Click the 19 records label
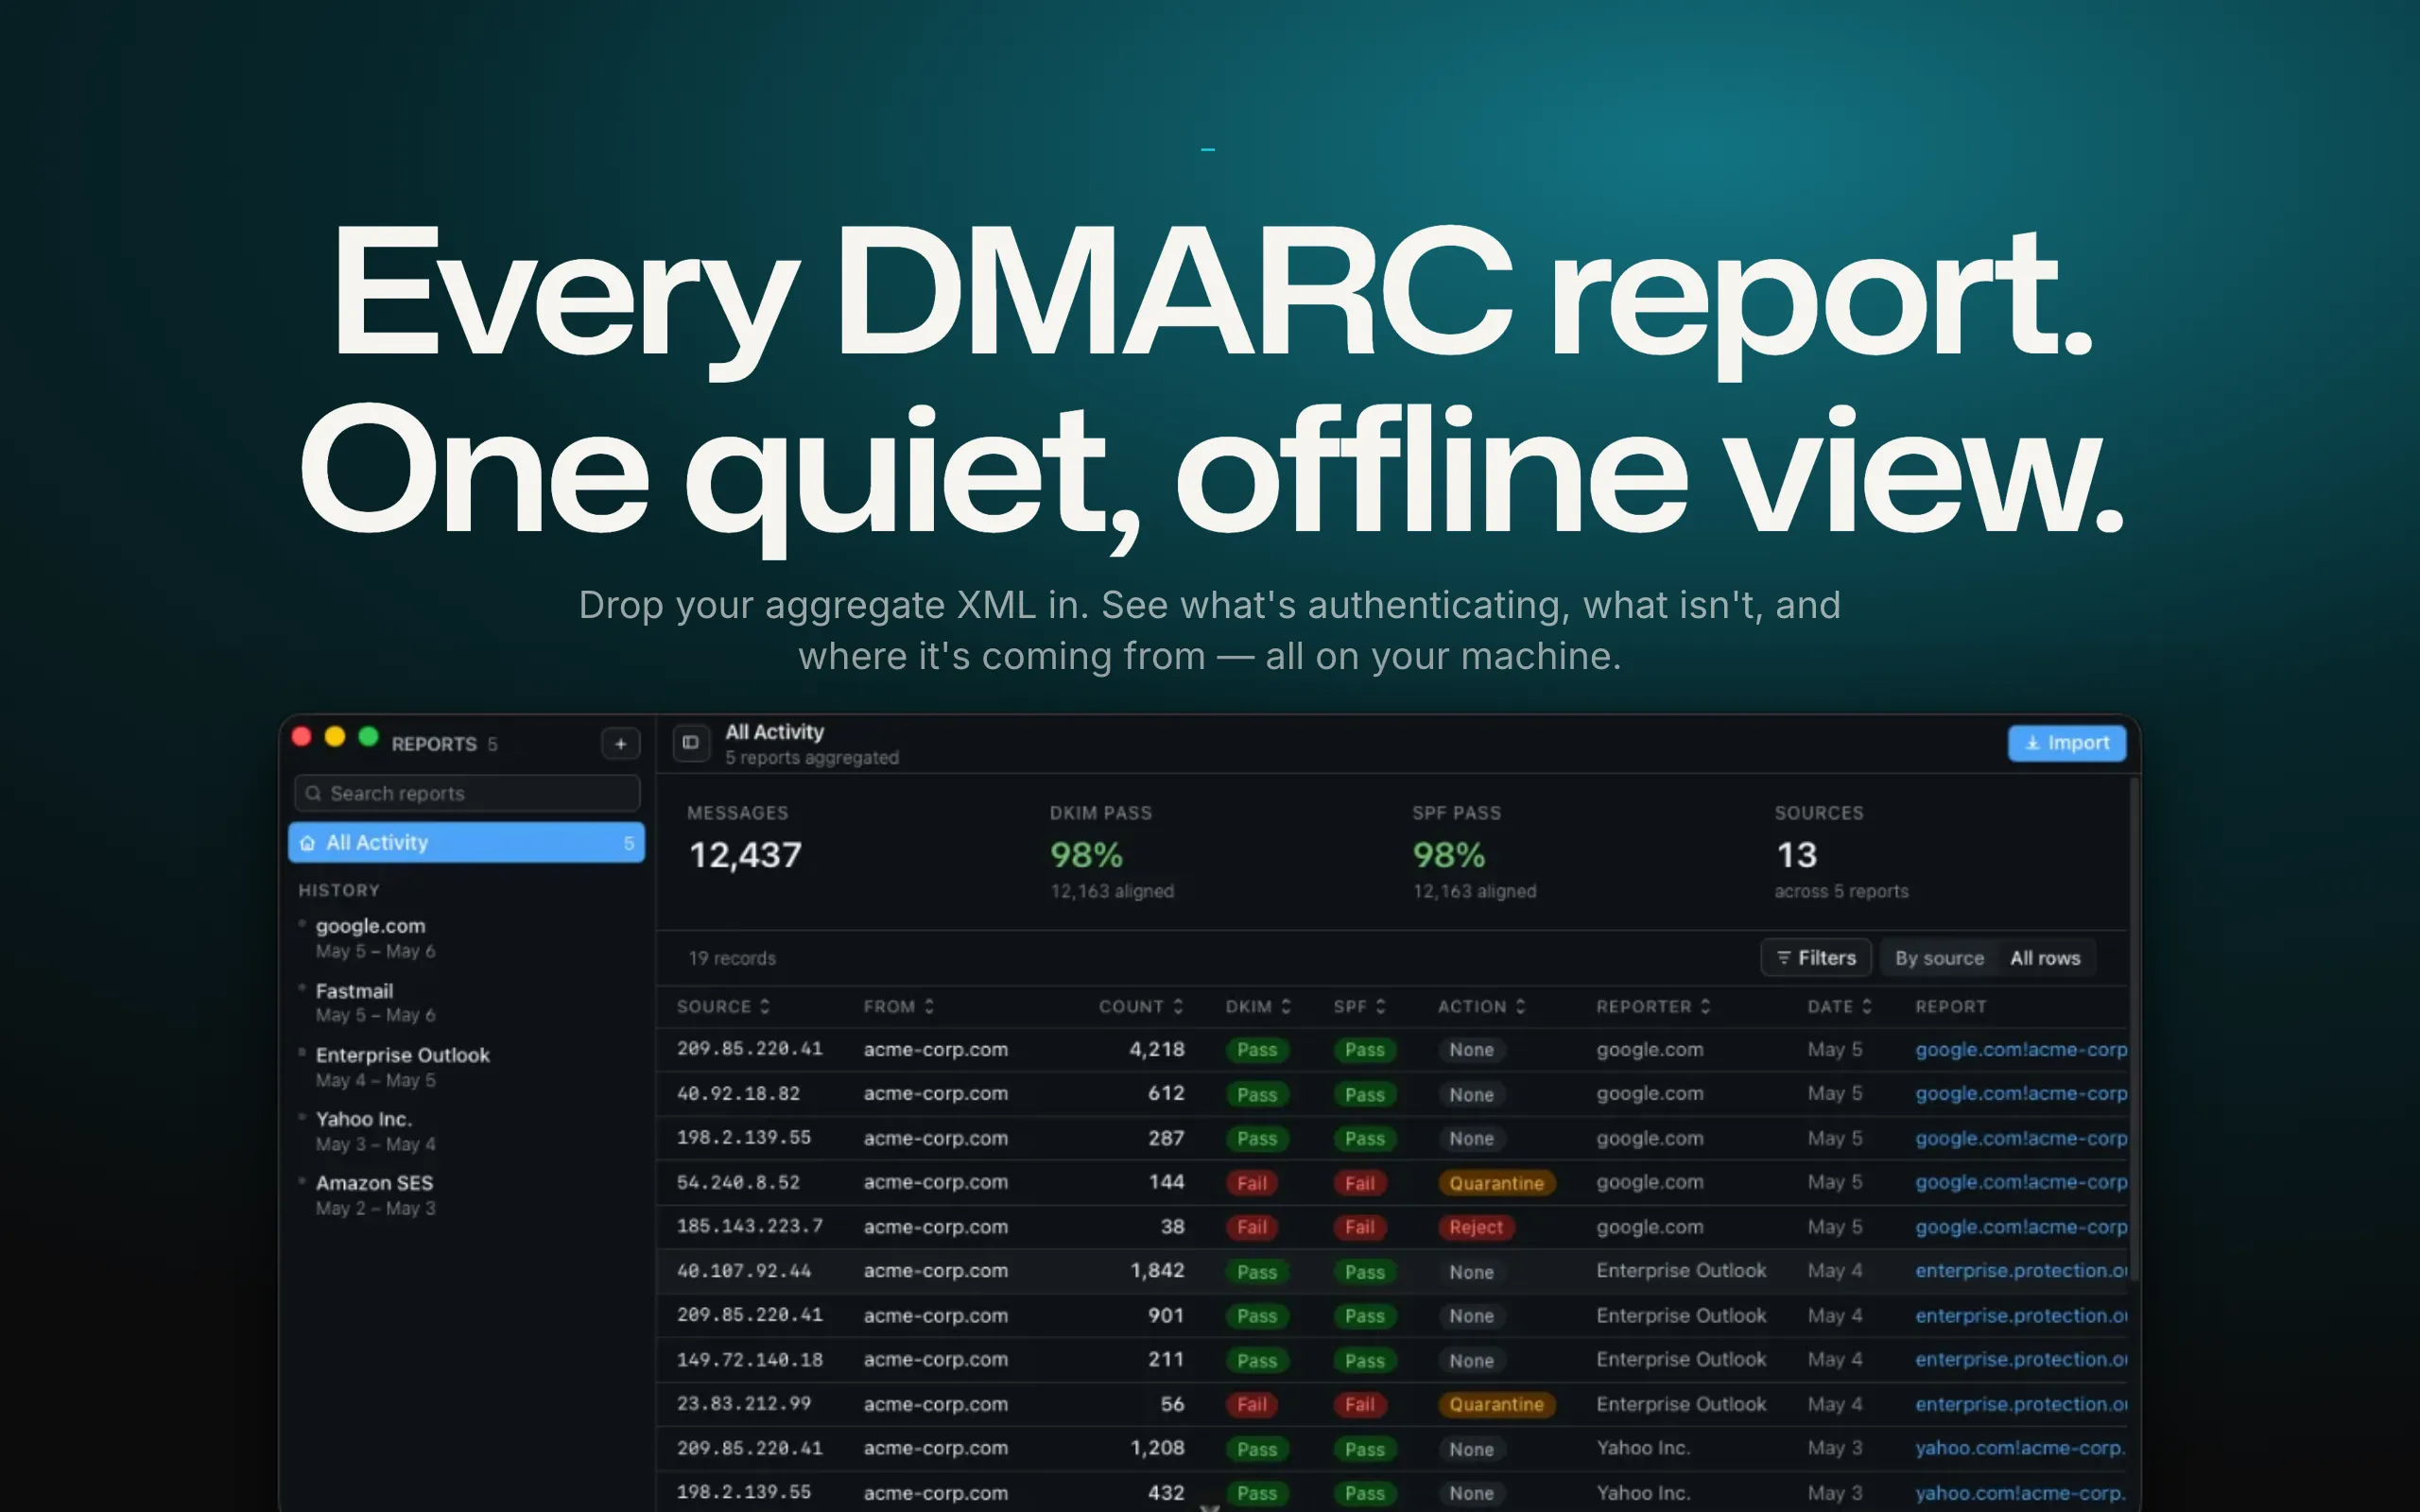The width and height of the screenshot is (2420, 1512). 732,958
